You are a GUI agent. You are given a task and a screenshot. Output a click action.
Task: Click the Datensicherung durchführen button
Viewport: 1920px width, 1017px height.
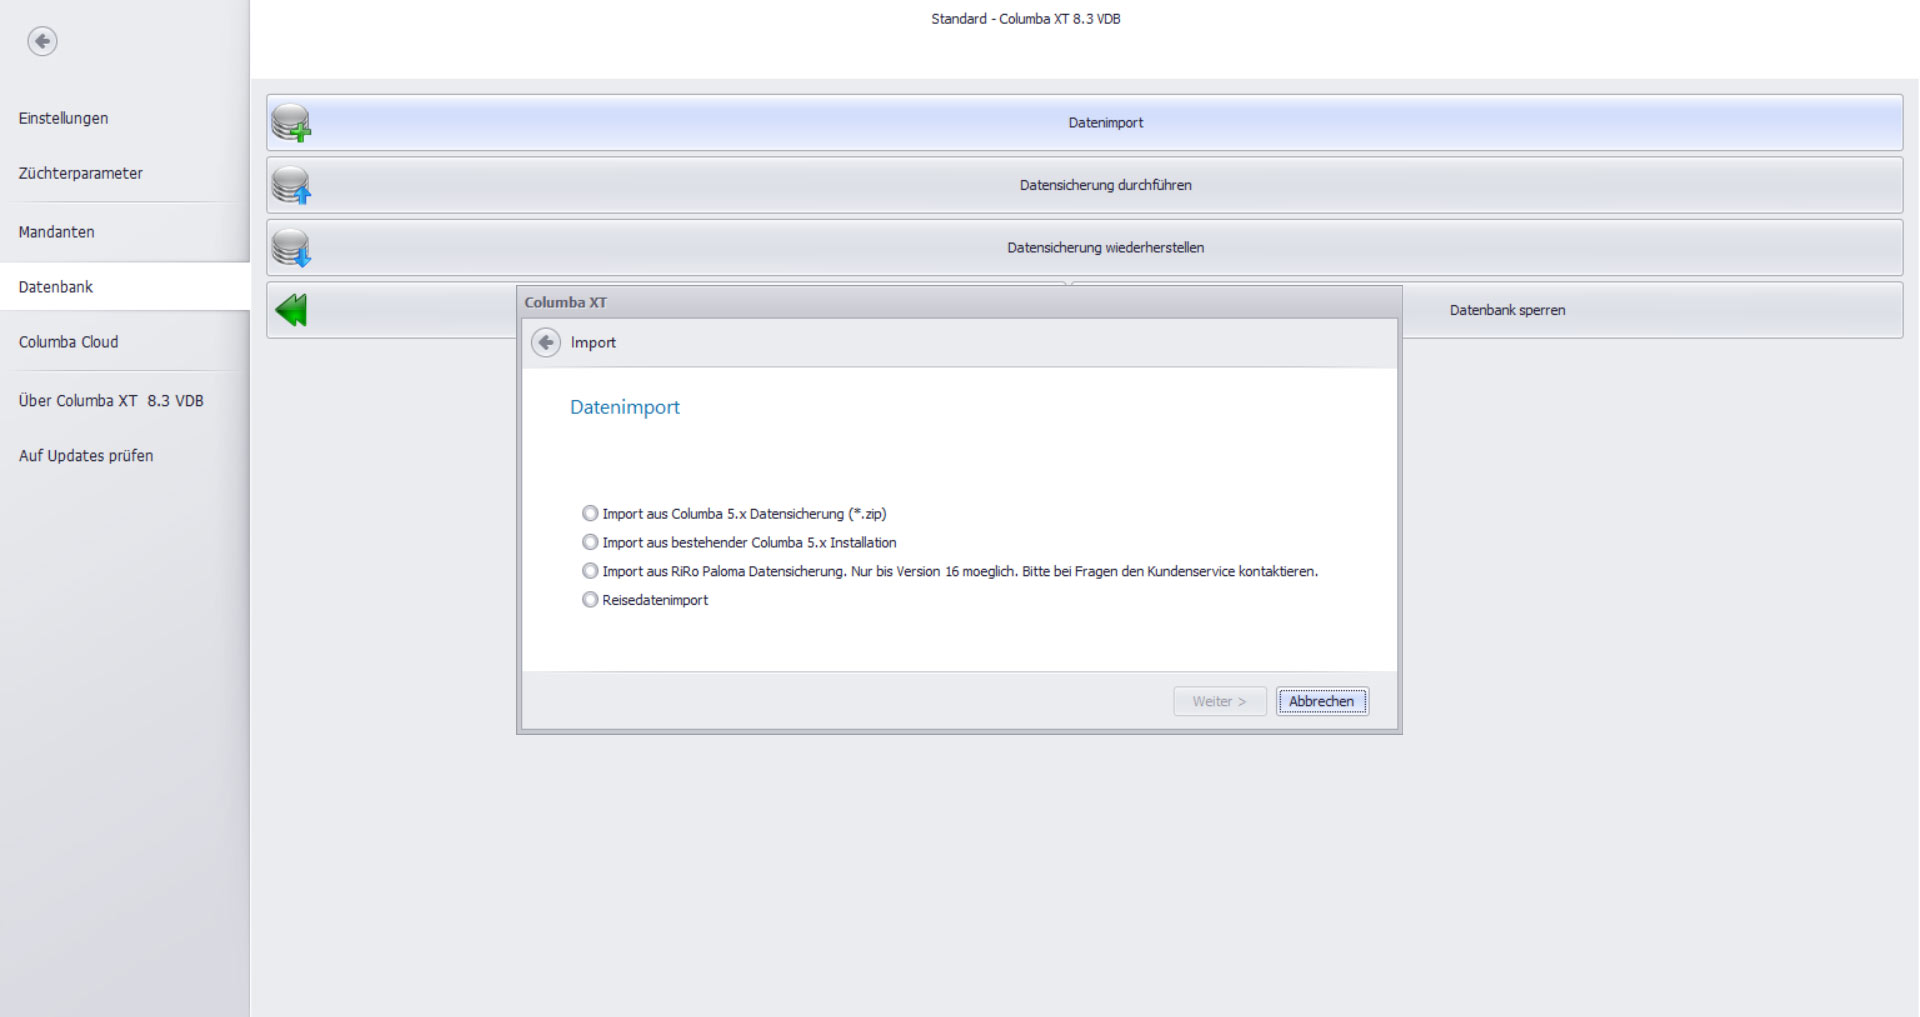pos(1105,185)
